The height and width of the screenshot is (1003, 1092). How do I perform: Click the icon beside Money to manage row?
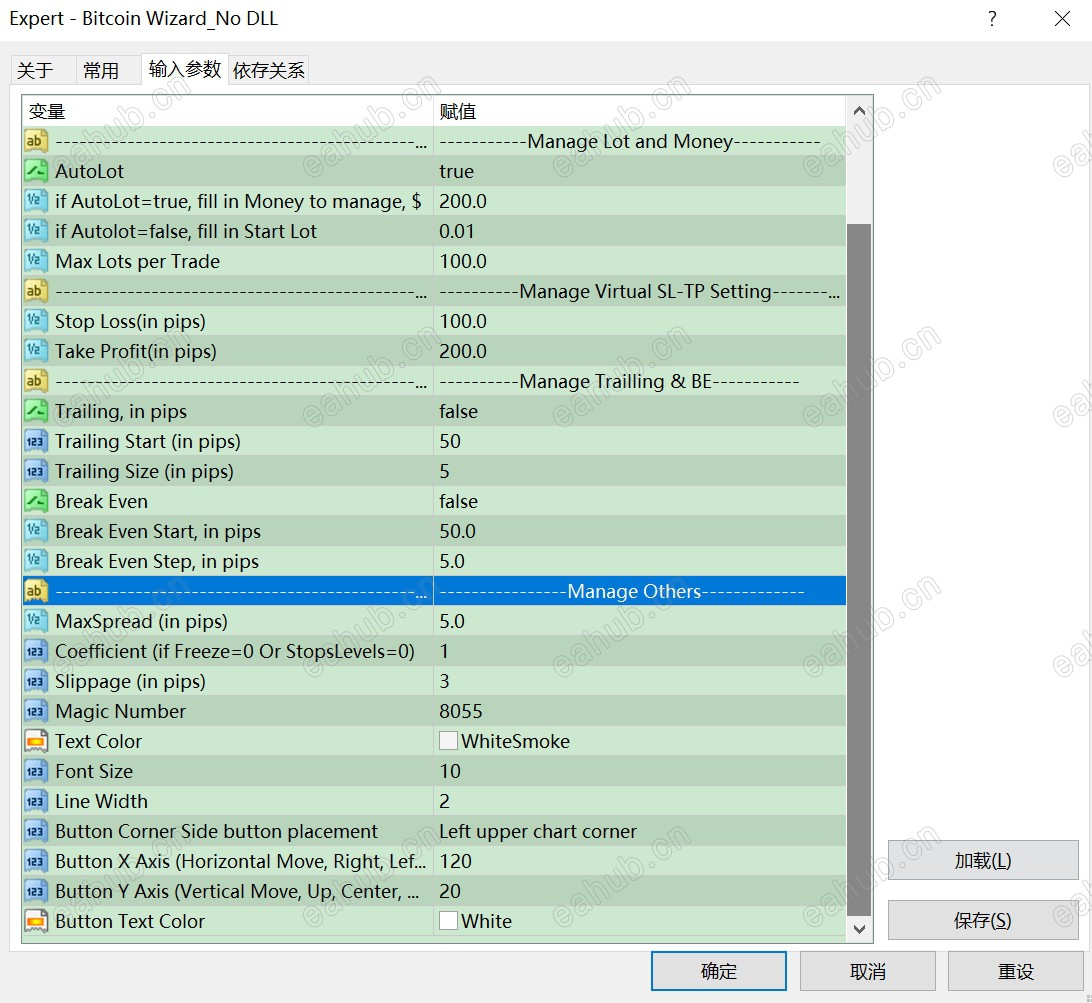(x=36, y=201)
